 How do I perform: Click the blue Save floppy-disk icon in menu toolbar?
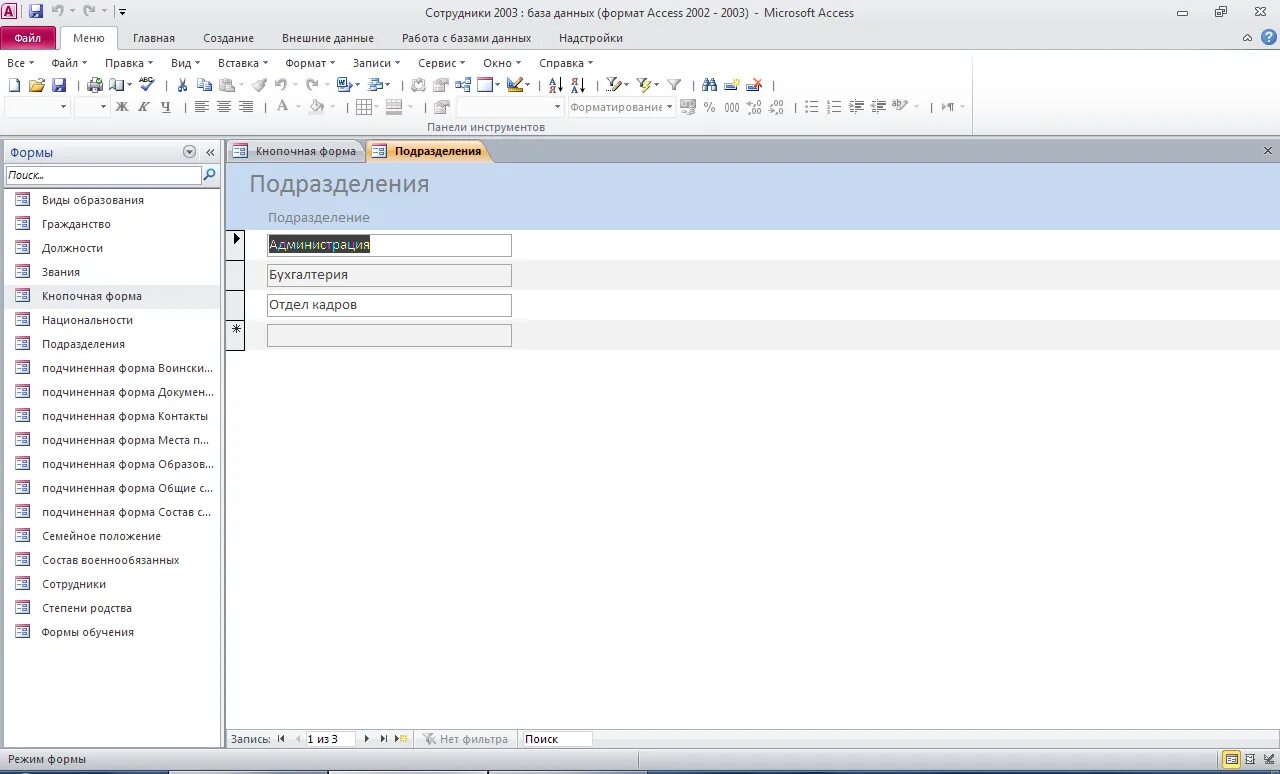[x=59, y=85]
